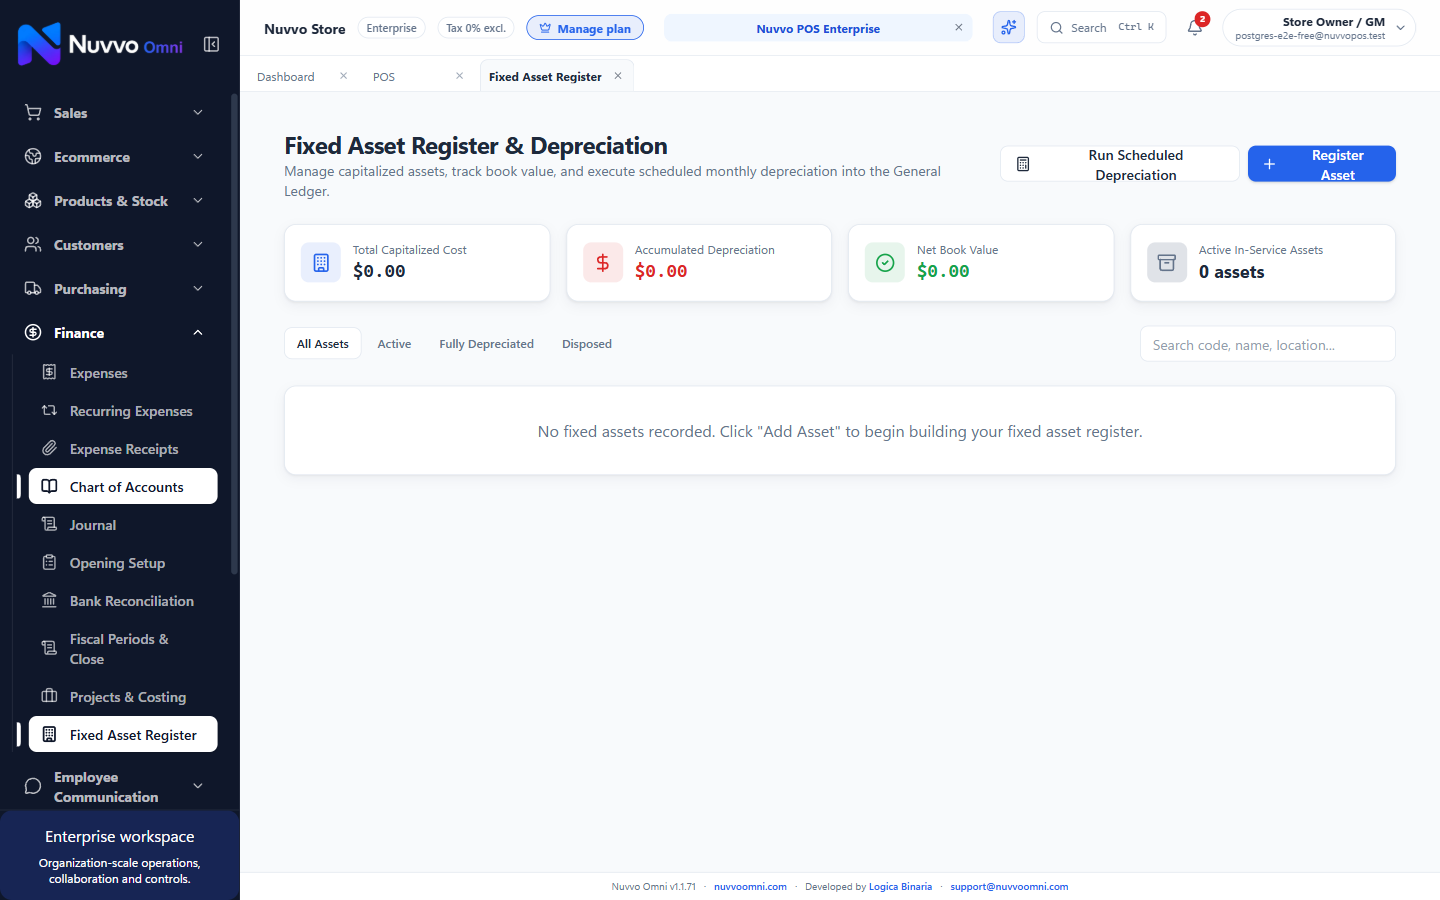Click the Employee Communication chat icon

pos(33,787)
